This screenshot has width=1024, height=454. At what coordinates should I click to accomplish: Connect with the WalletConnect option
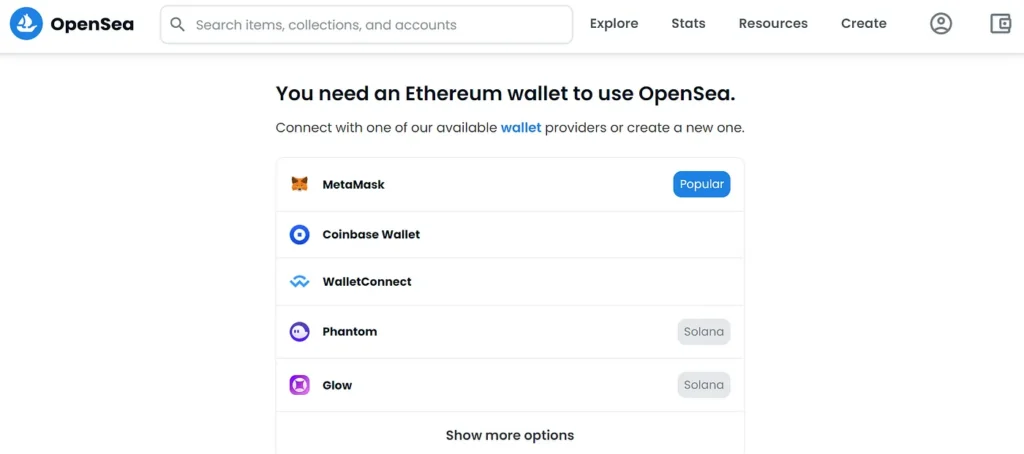tap(510, 282)
